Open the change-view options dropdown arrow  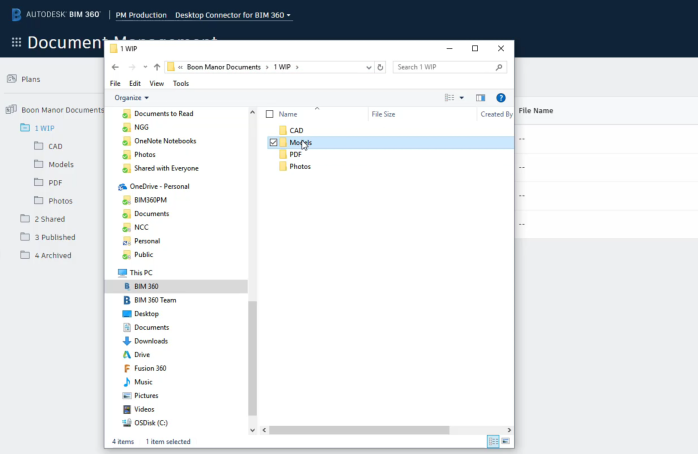click(x=461, y=98)
